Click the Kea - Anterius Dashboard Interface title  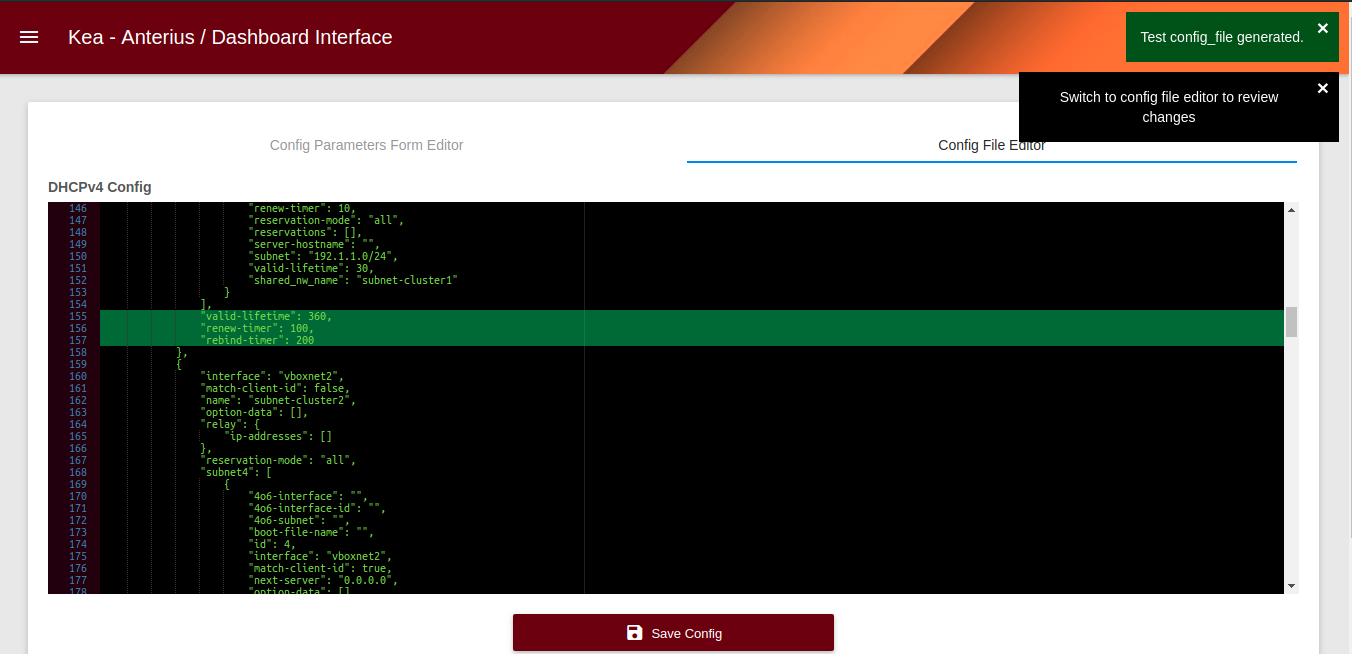(x=230, y=37)
